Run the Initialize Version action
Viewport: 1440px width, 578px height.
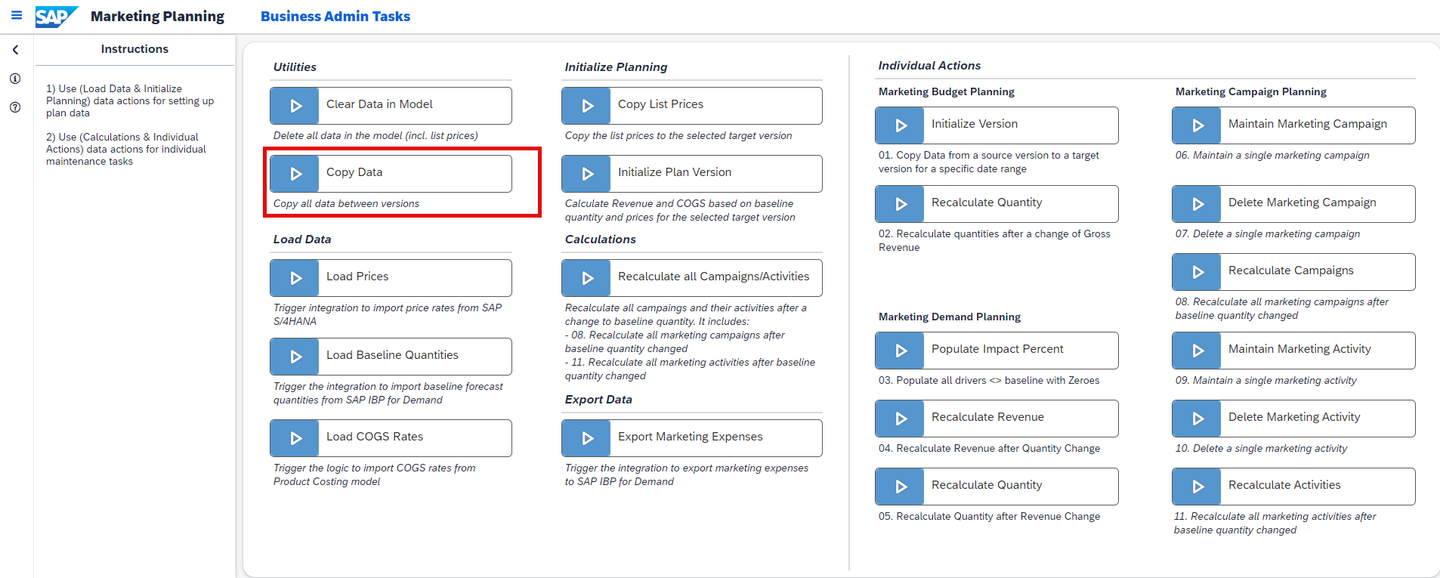(x=997, y=125)
